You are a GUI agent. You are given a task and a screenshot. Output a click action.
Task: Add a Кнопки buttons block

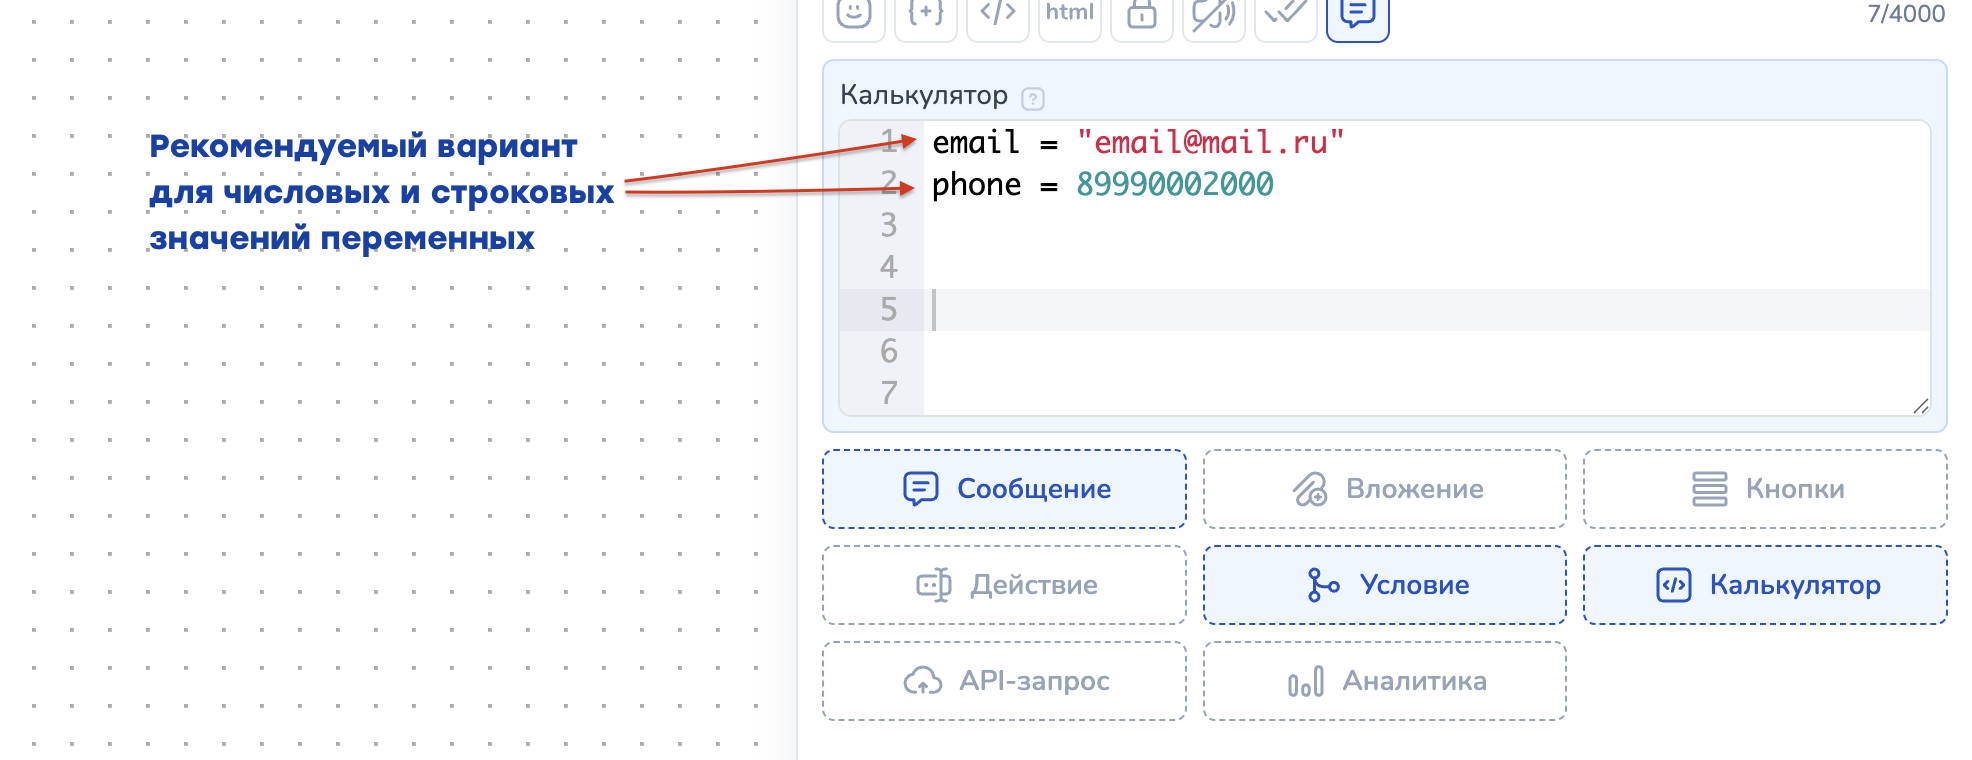click(x=1765, y=489)
